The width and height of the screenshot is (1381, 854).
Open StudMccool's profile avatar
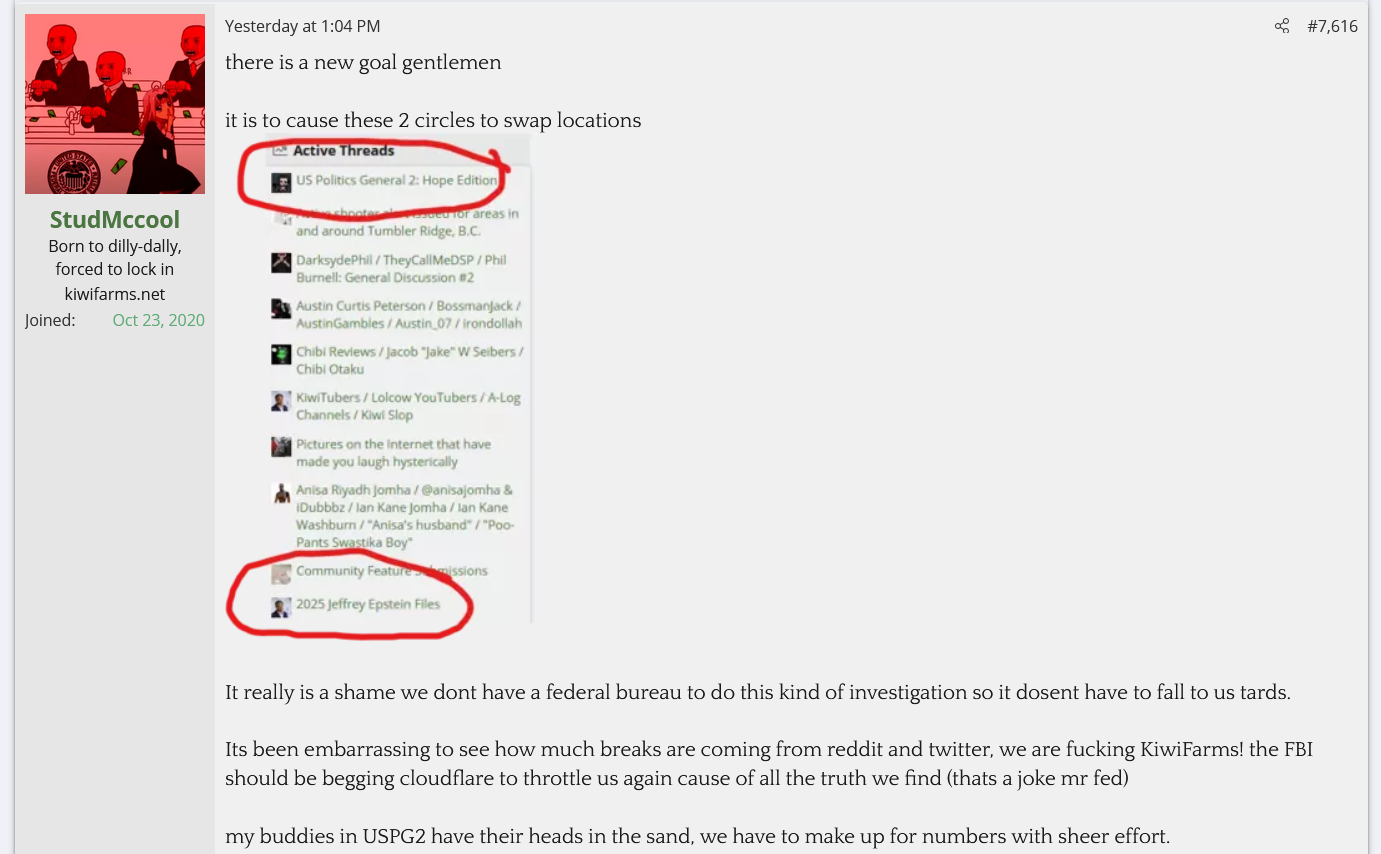[115, 104]
